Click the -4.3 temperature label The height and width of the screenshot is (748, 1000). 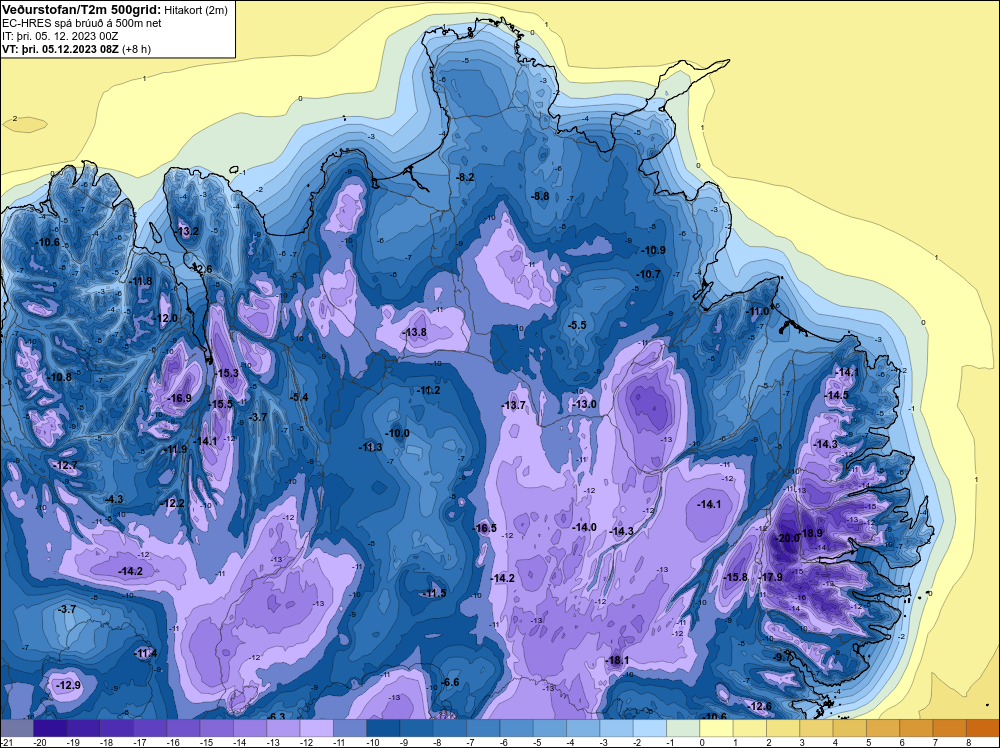[115, 499]
